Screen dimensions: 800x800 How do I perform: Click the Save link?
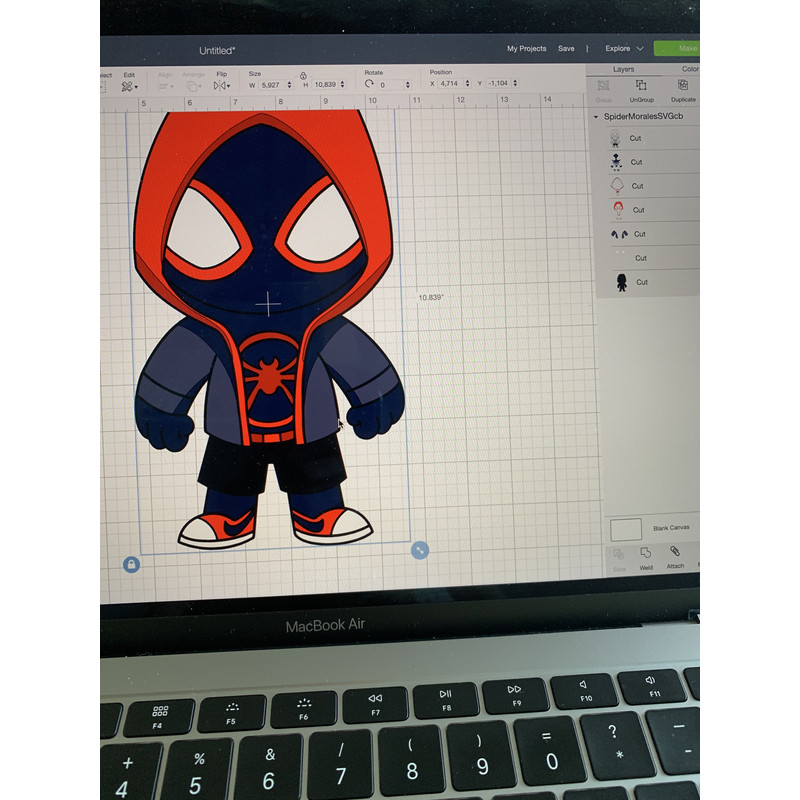[x=566, y=48]
